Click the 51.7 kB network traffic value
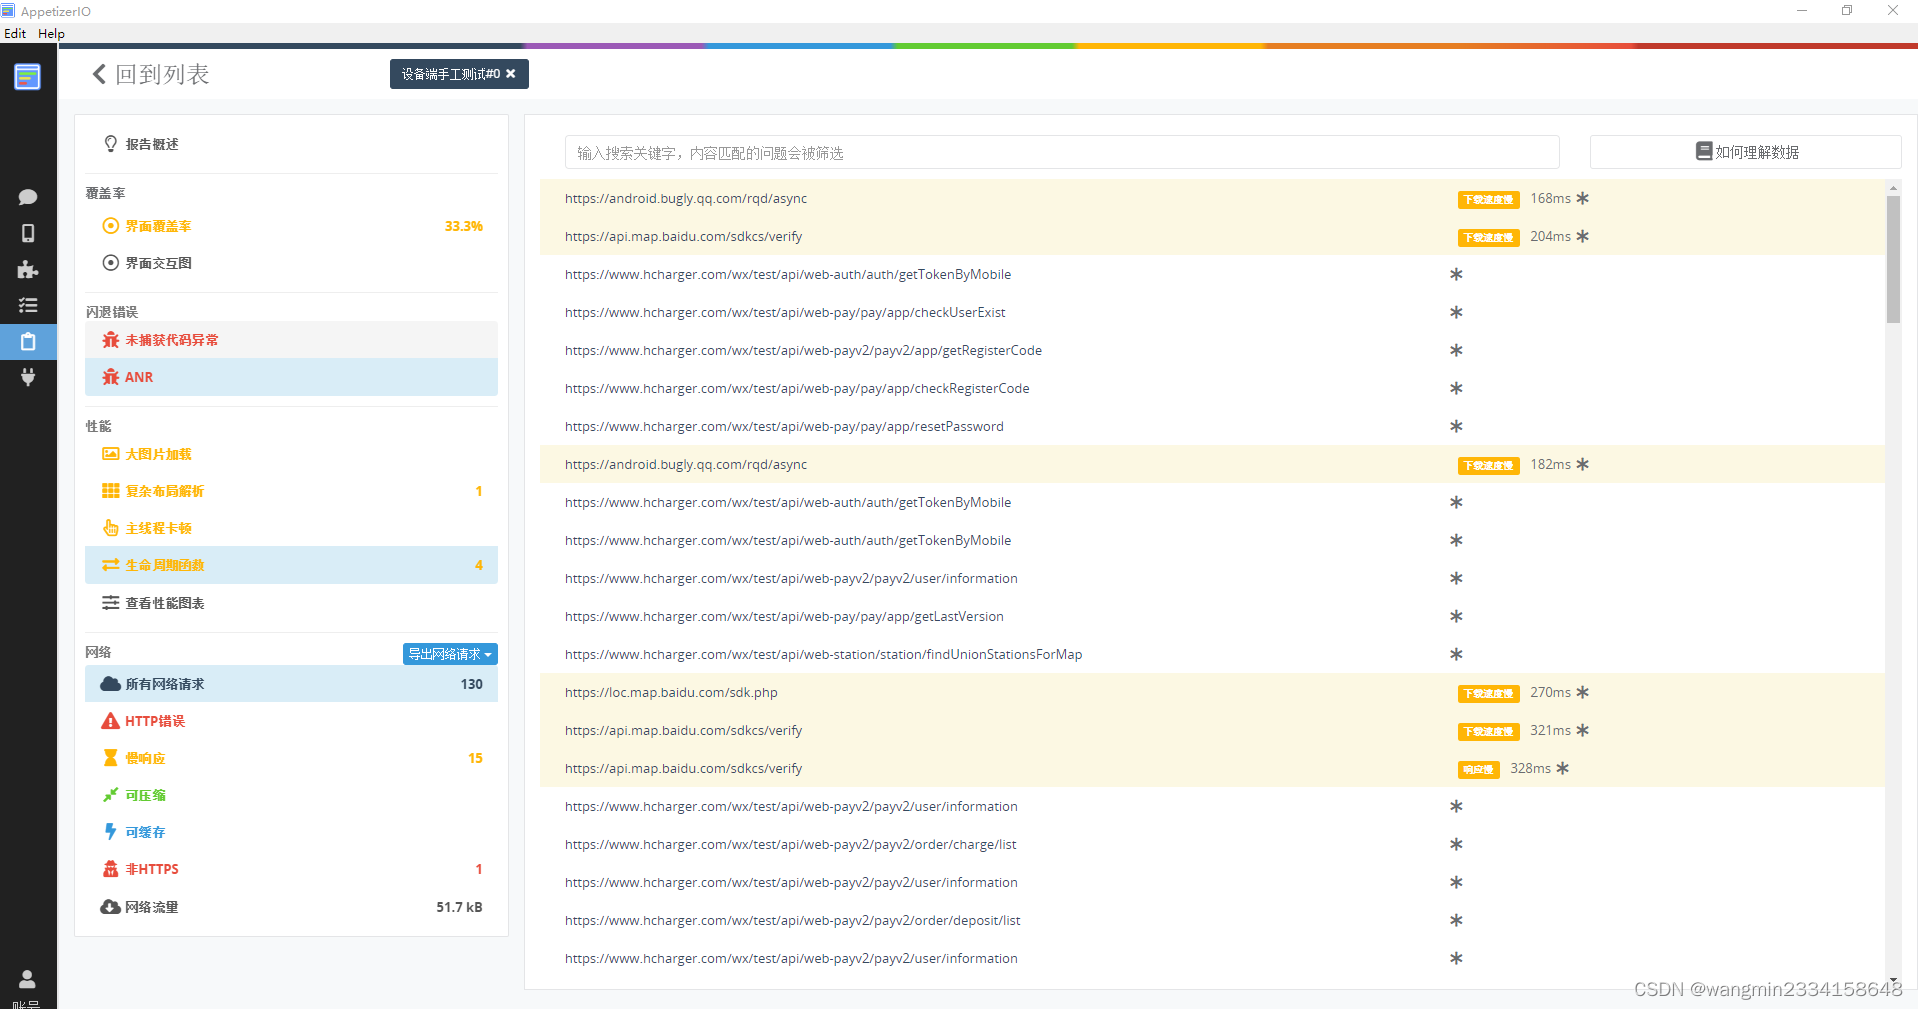This screenshot has height=1009, width=1918. pyautogui.click(x=459, y=907)
